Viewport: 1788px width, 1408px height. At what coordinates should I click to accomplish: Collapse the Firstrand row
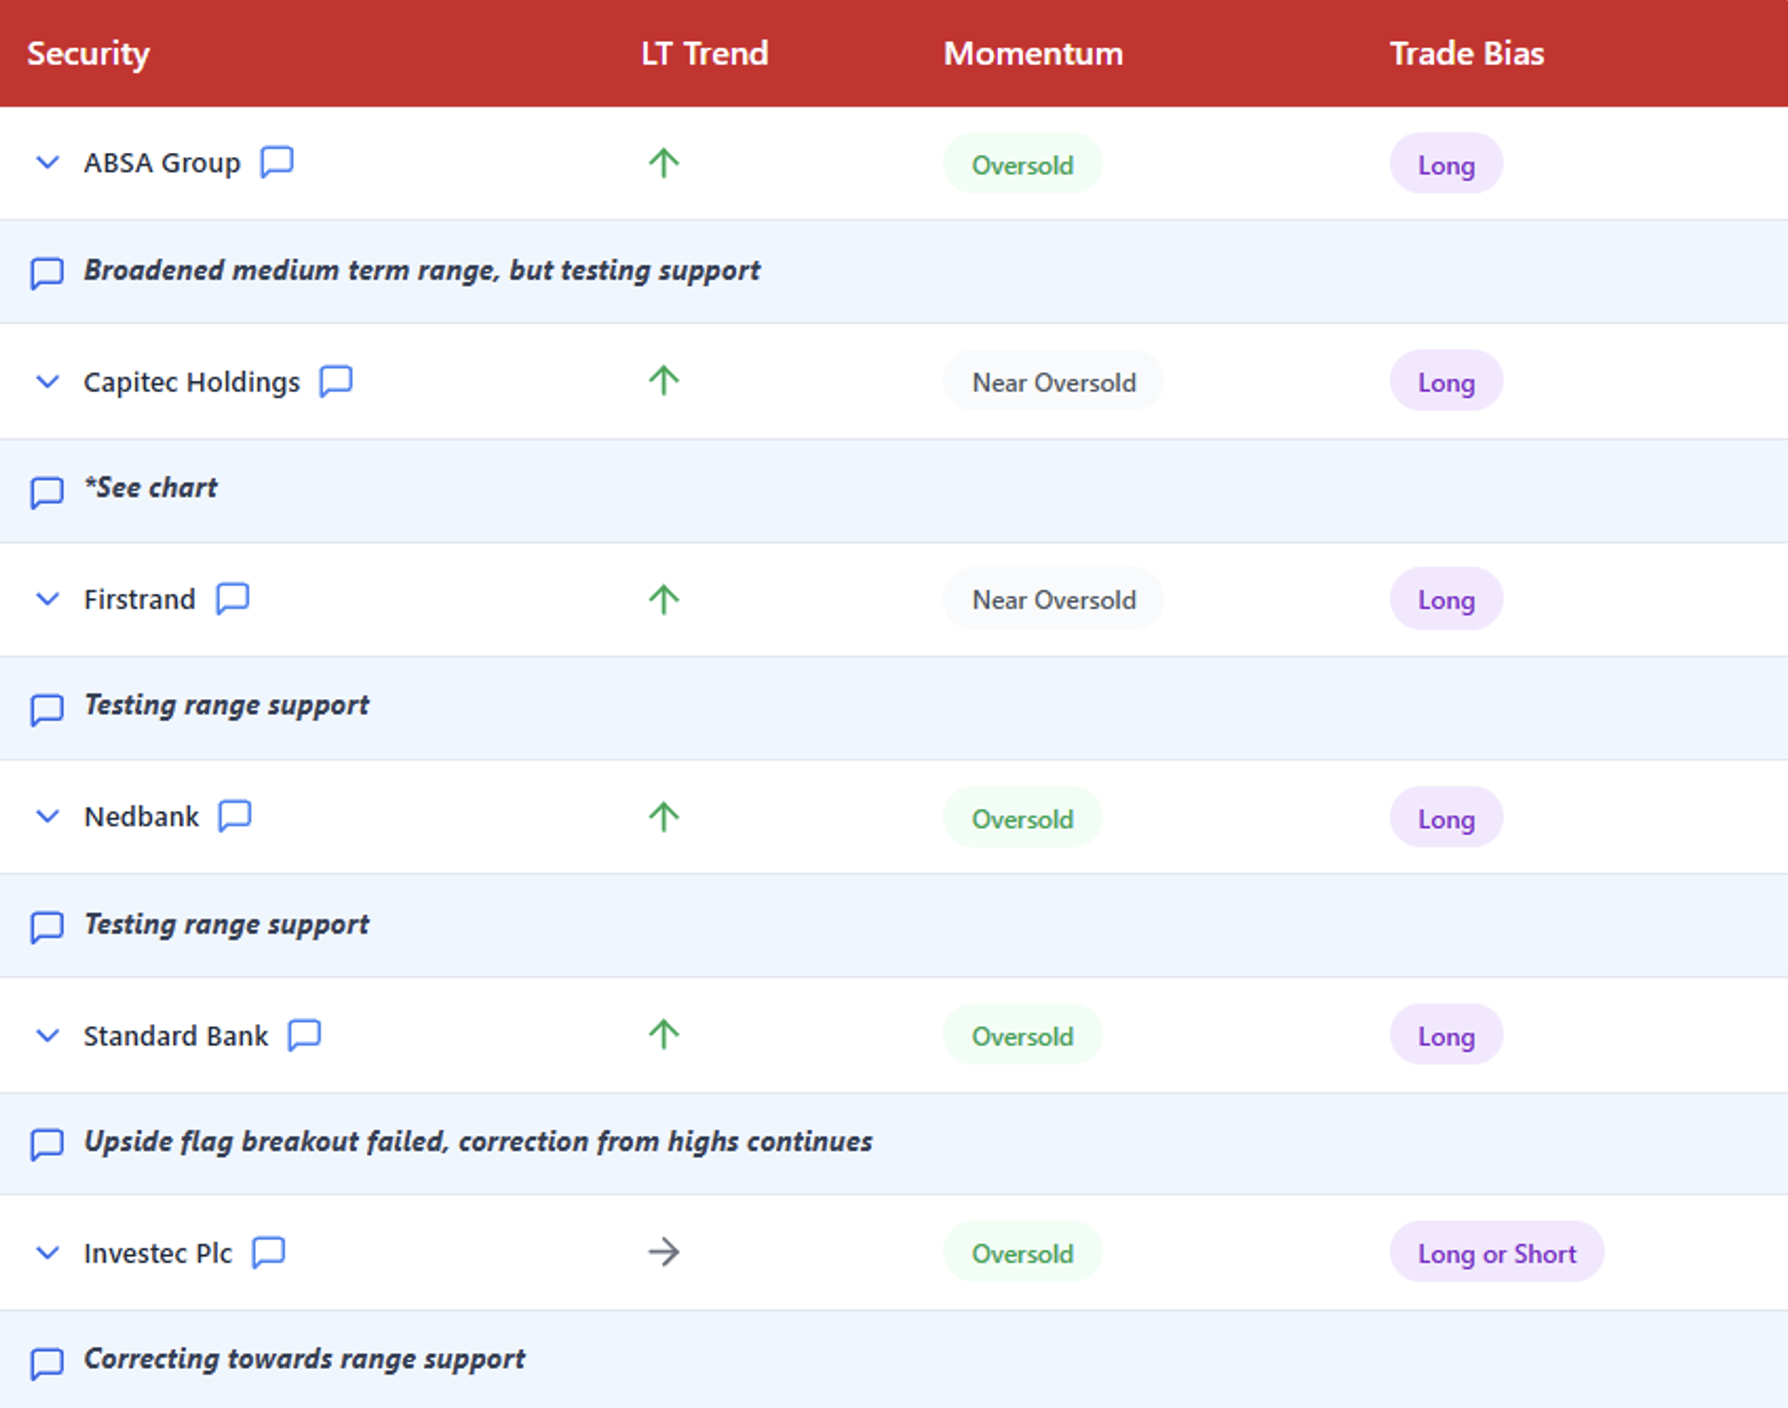[47, 599]
